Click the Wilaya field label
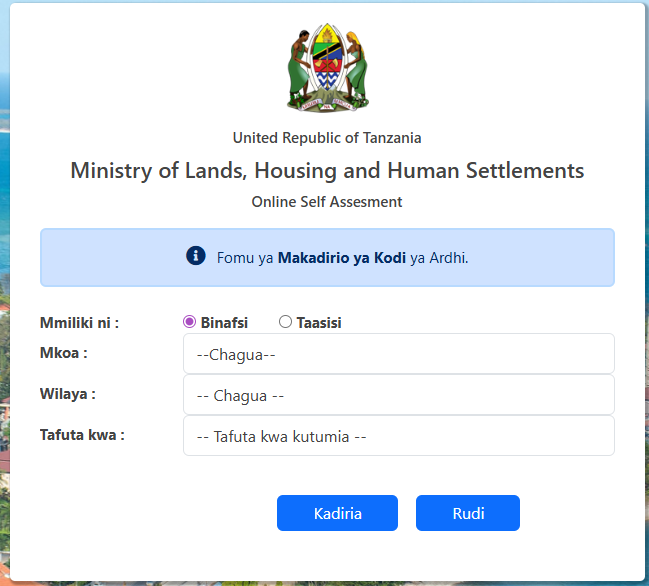This screenshot has width=649, height=586. 68,394
